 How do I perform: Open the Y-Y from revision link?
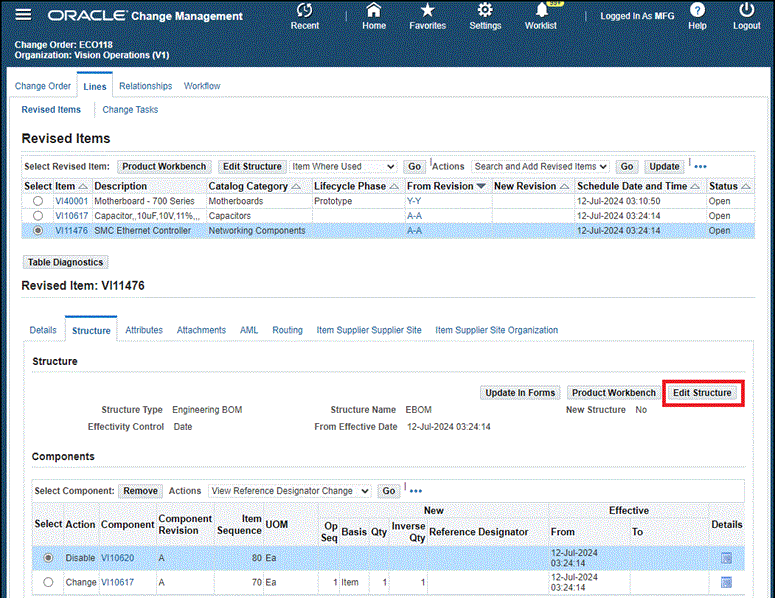tap(414, 201)
